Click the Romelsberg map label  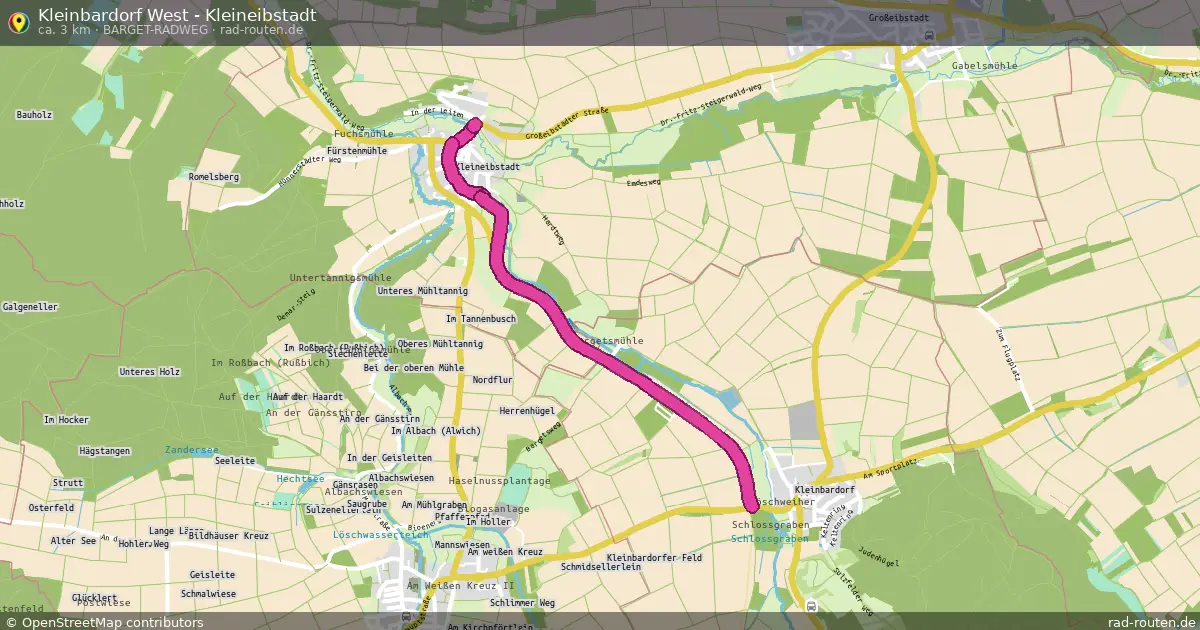point(214,177)
